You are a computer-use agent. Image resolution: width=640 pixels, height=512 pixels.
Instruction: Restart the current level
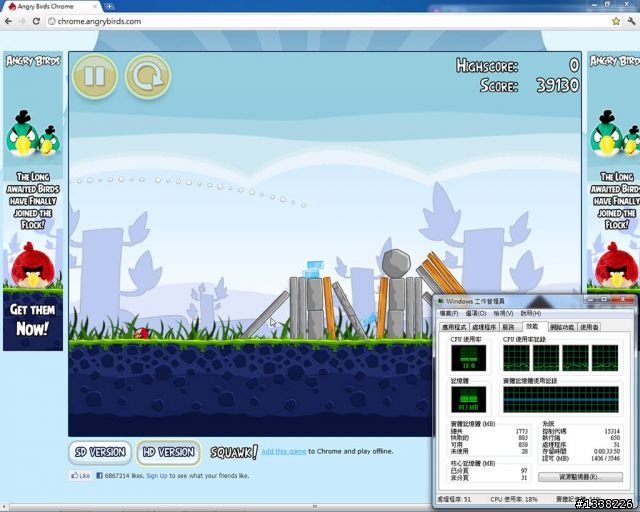click(x=148, y=76)
